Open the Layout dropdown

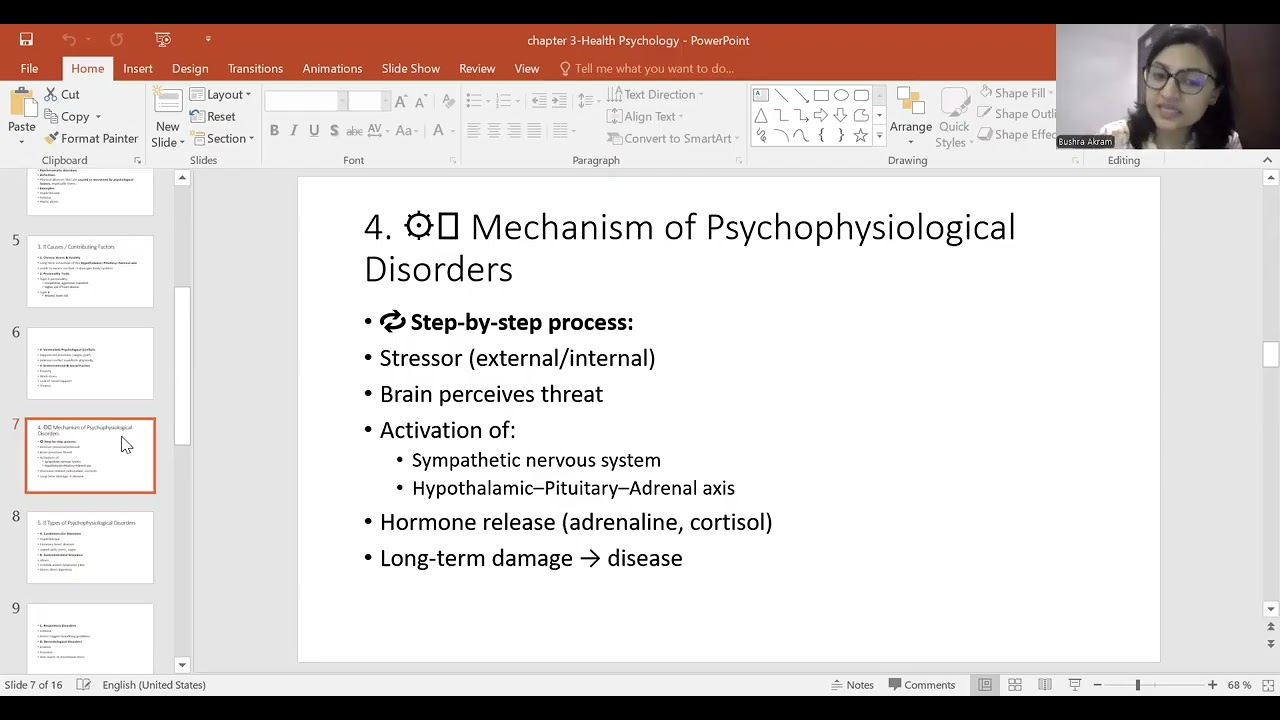[221, 94]
